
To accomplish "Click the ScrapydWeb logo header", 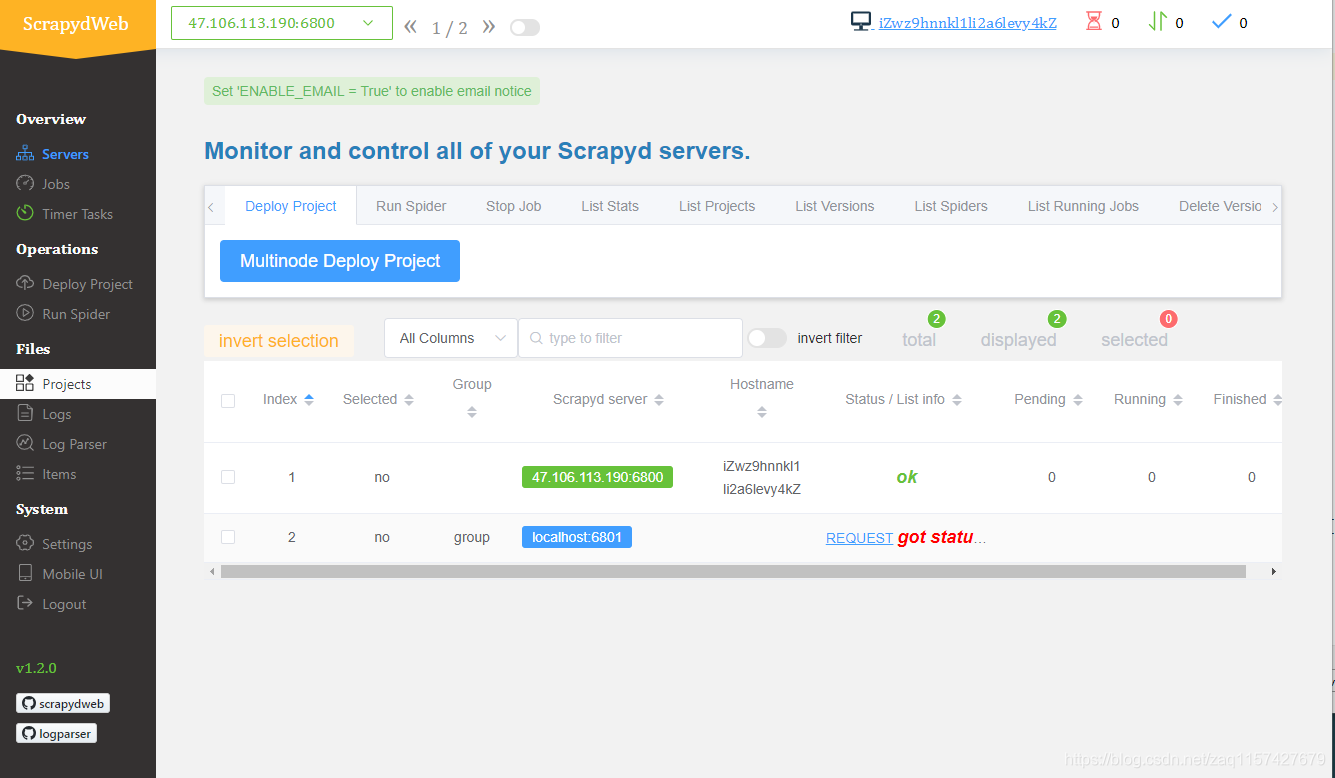I will (78, 24).
